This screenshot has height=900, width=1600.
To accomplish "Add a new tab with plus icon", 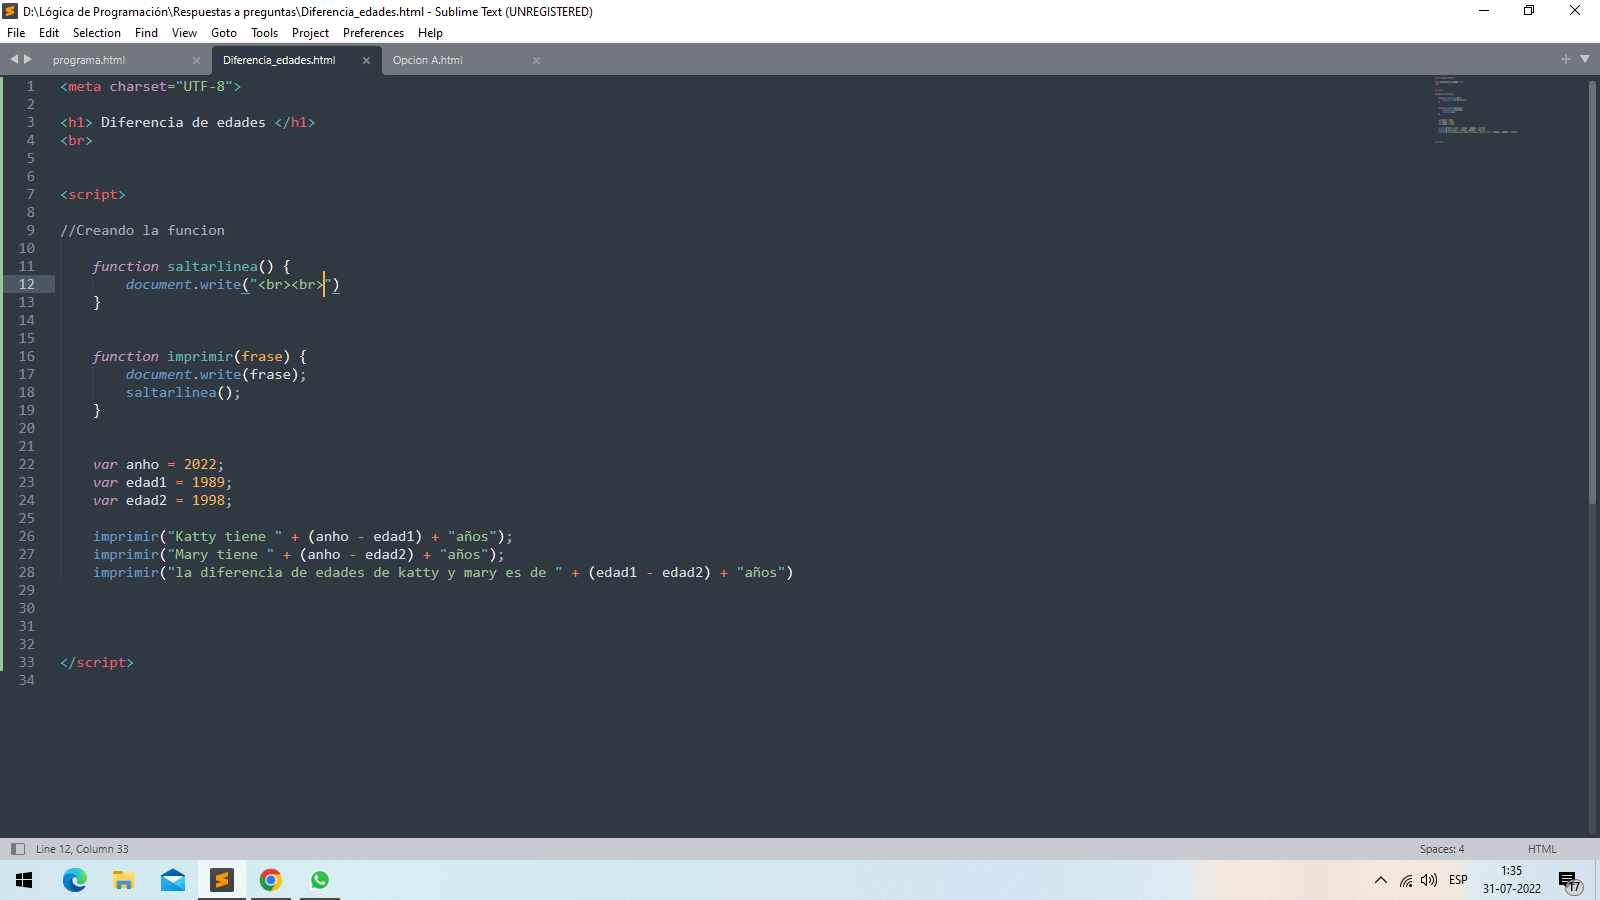I will [1566, 59].
